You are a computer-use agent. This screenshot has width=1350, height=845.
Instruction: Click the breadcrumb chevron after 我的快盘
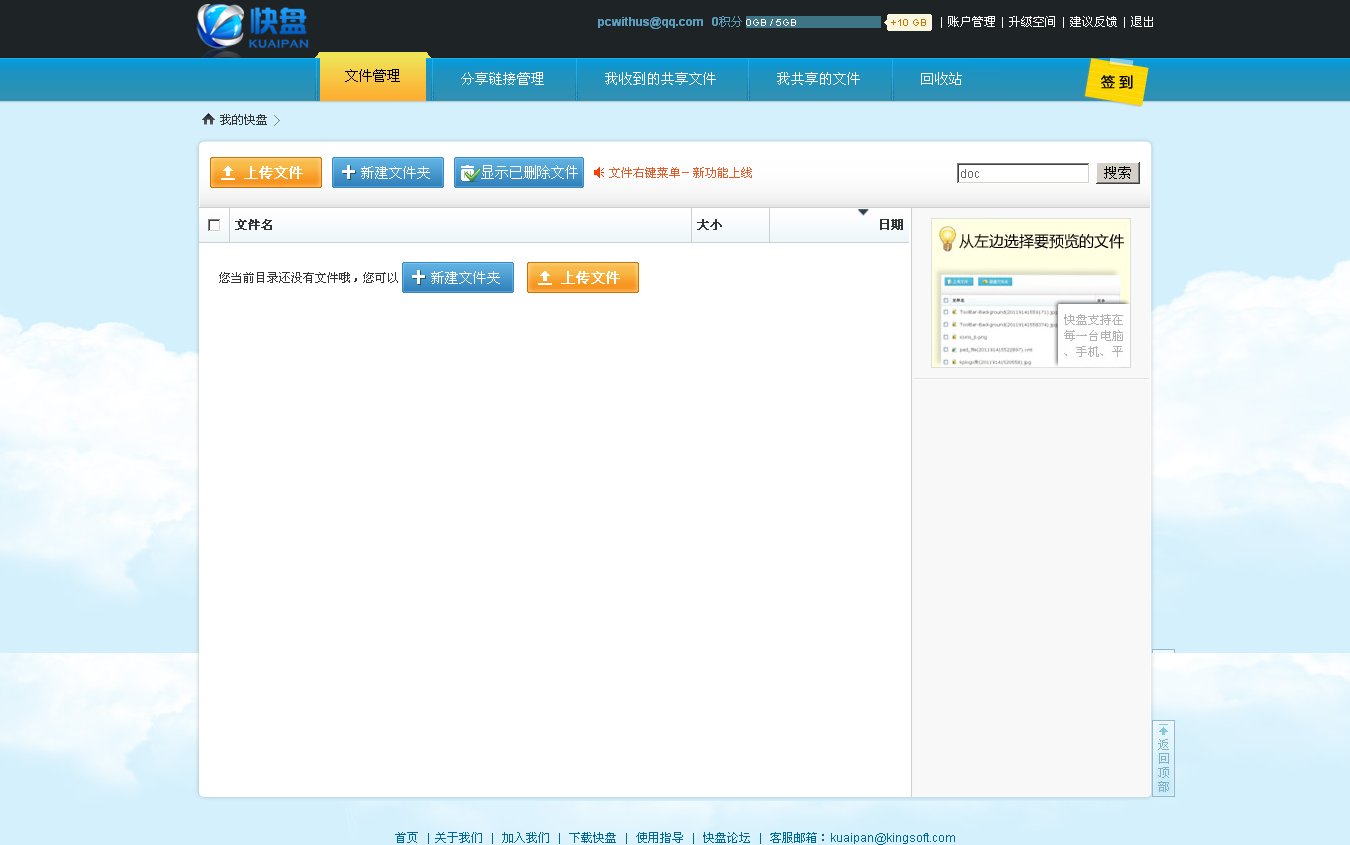(x=277, y=120)
